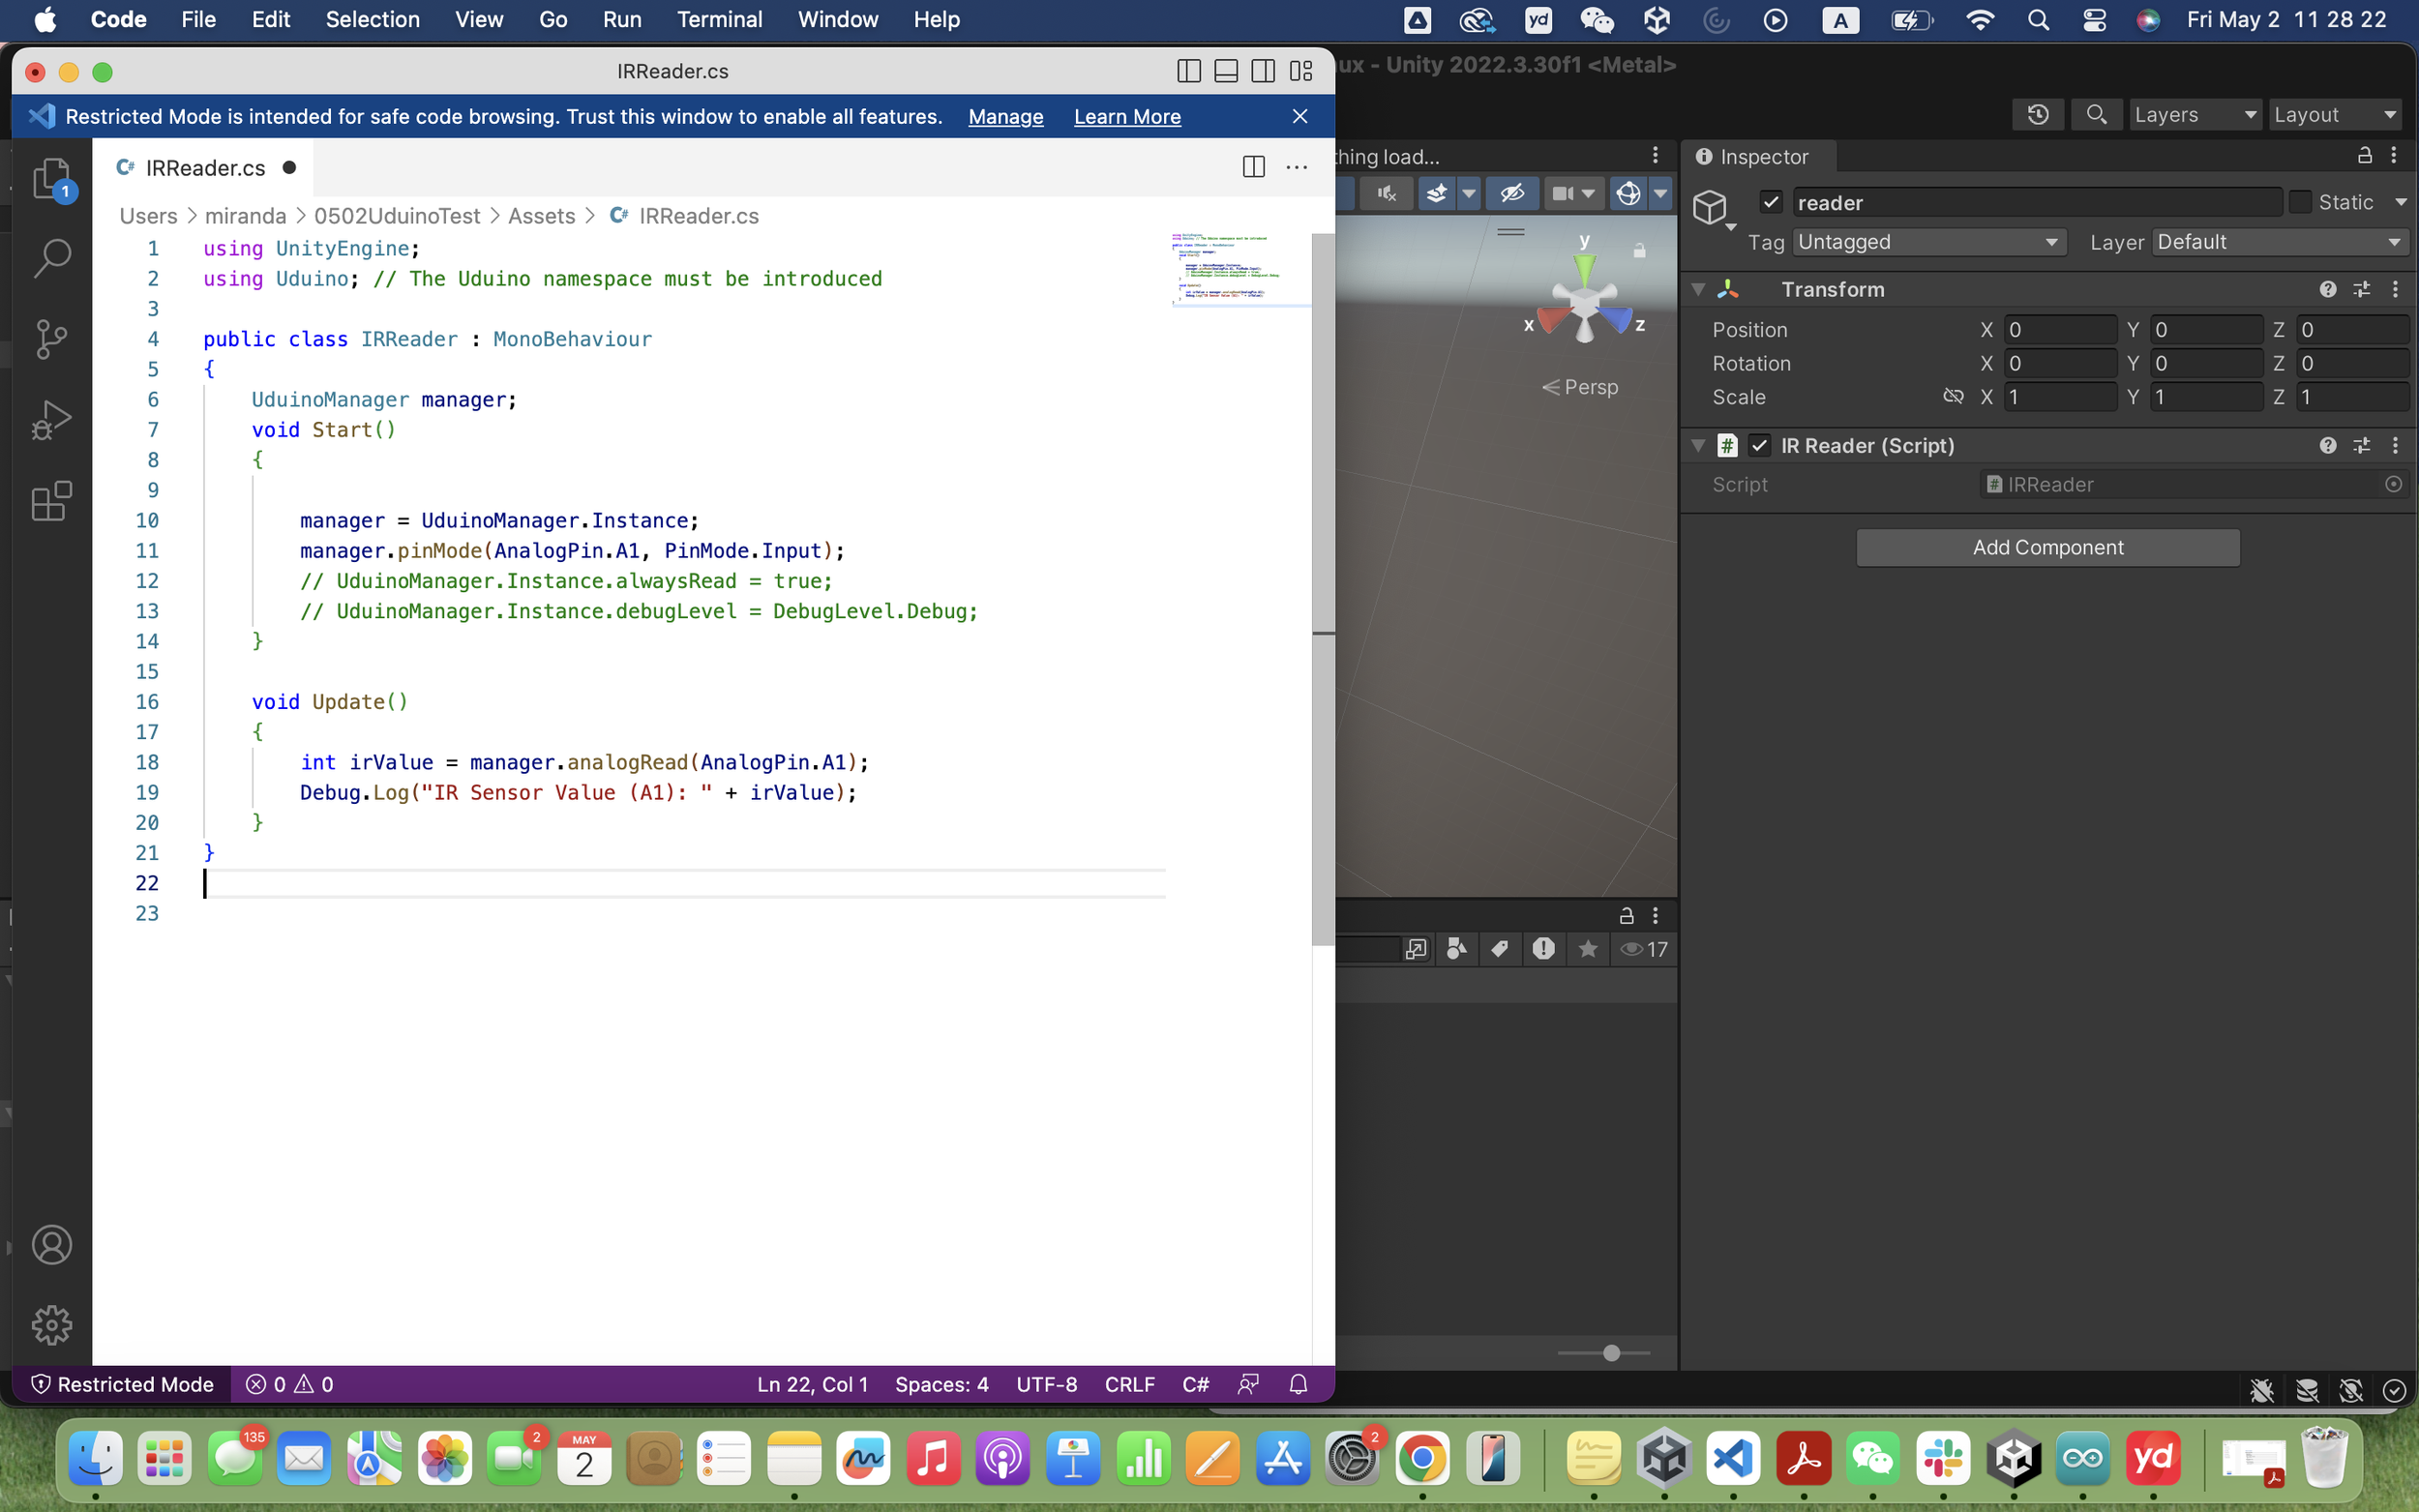This screenshot has height=1512, width=2419.
Task: Click the Position X input field
Action: click(2058, 330)
